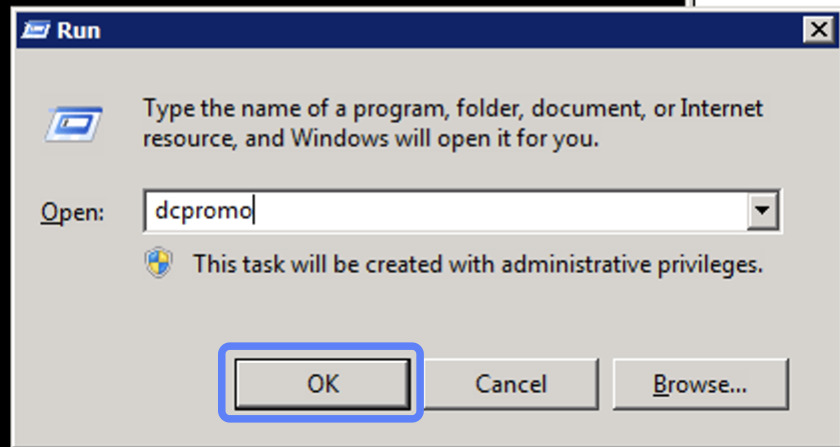This screenshot has height=447, width=840.
Task: Expand the Open combo box dropdown arrow
Action: (764, 212)
